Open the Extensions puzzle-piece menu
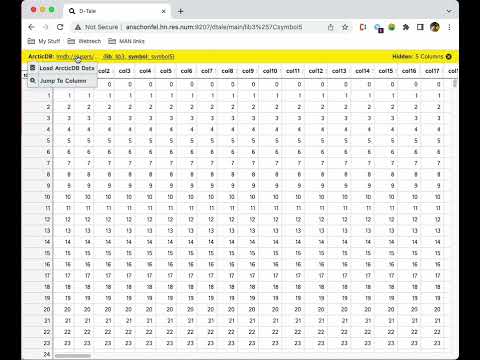 click(406, 27)
